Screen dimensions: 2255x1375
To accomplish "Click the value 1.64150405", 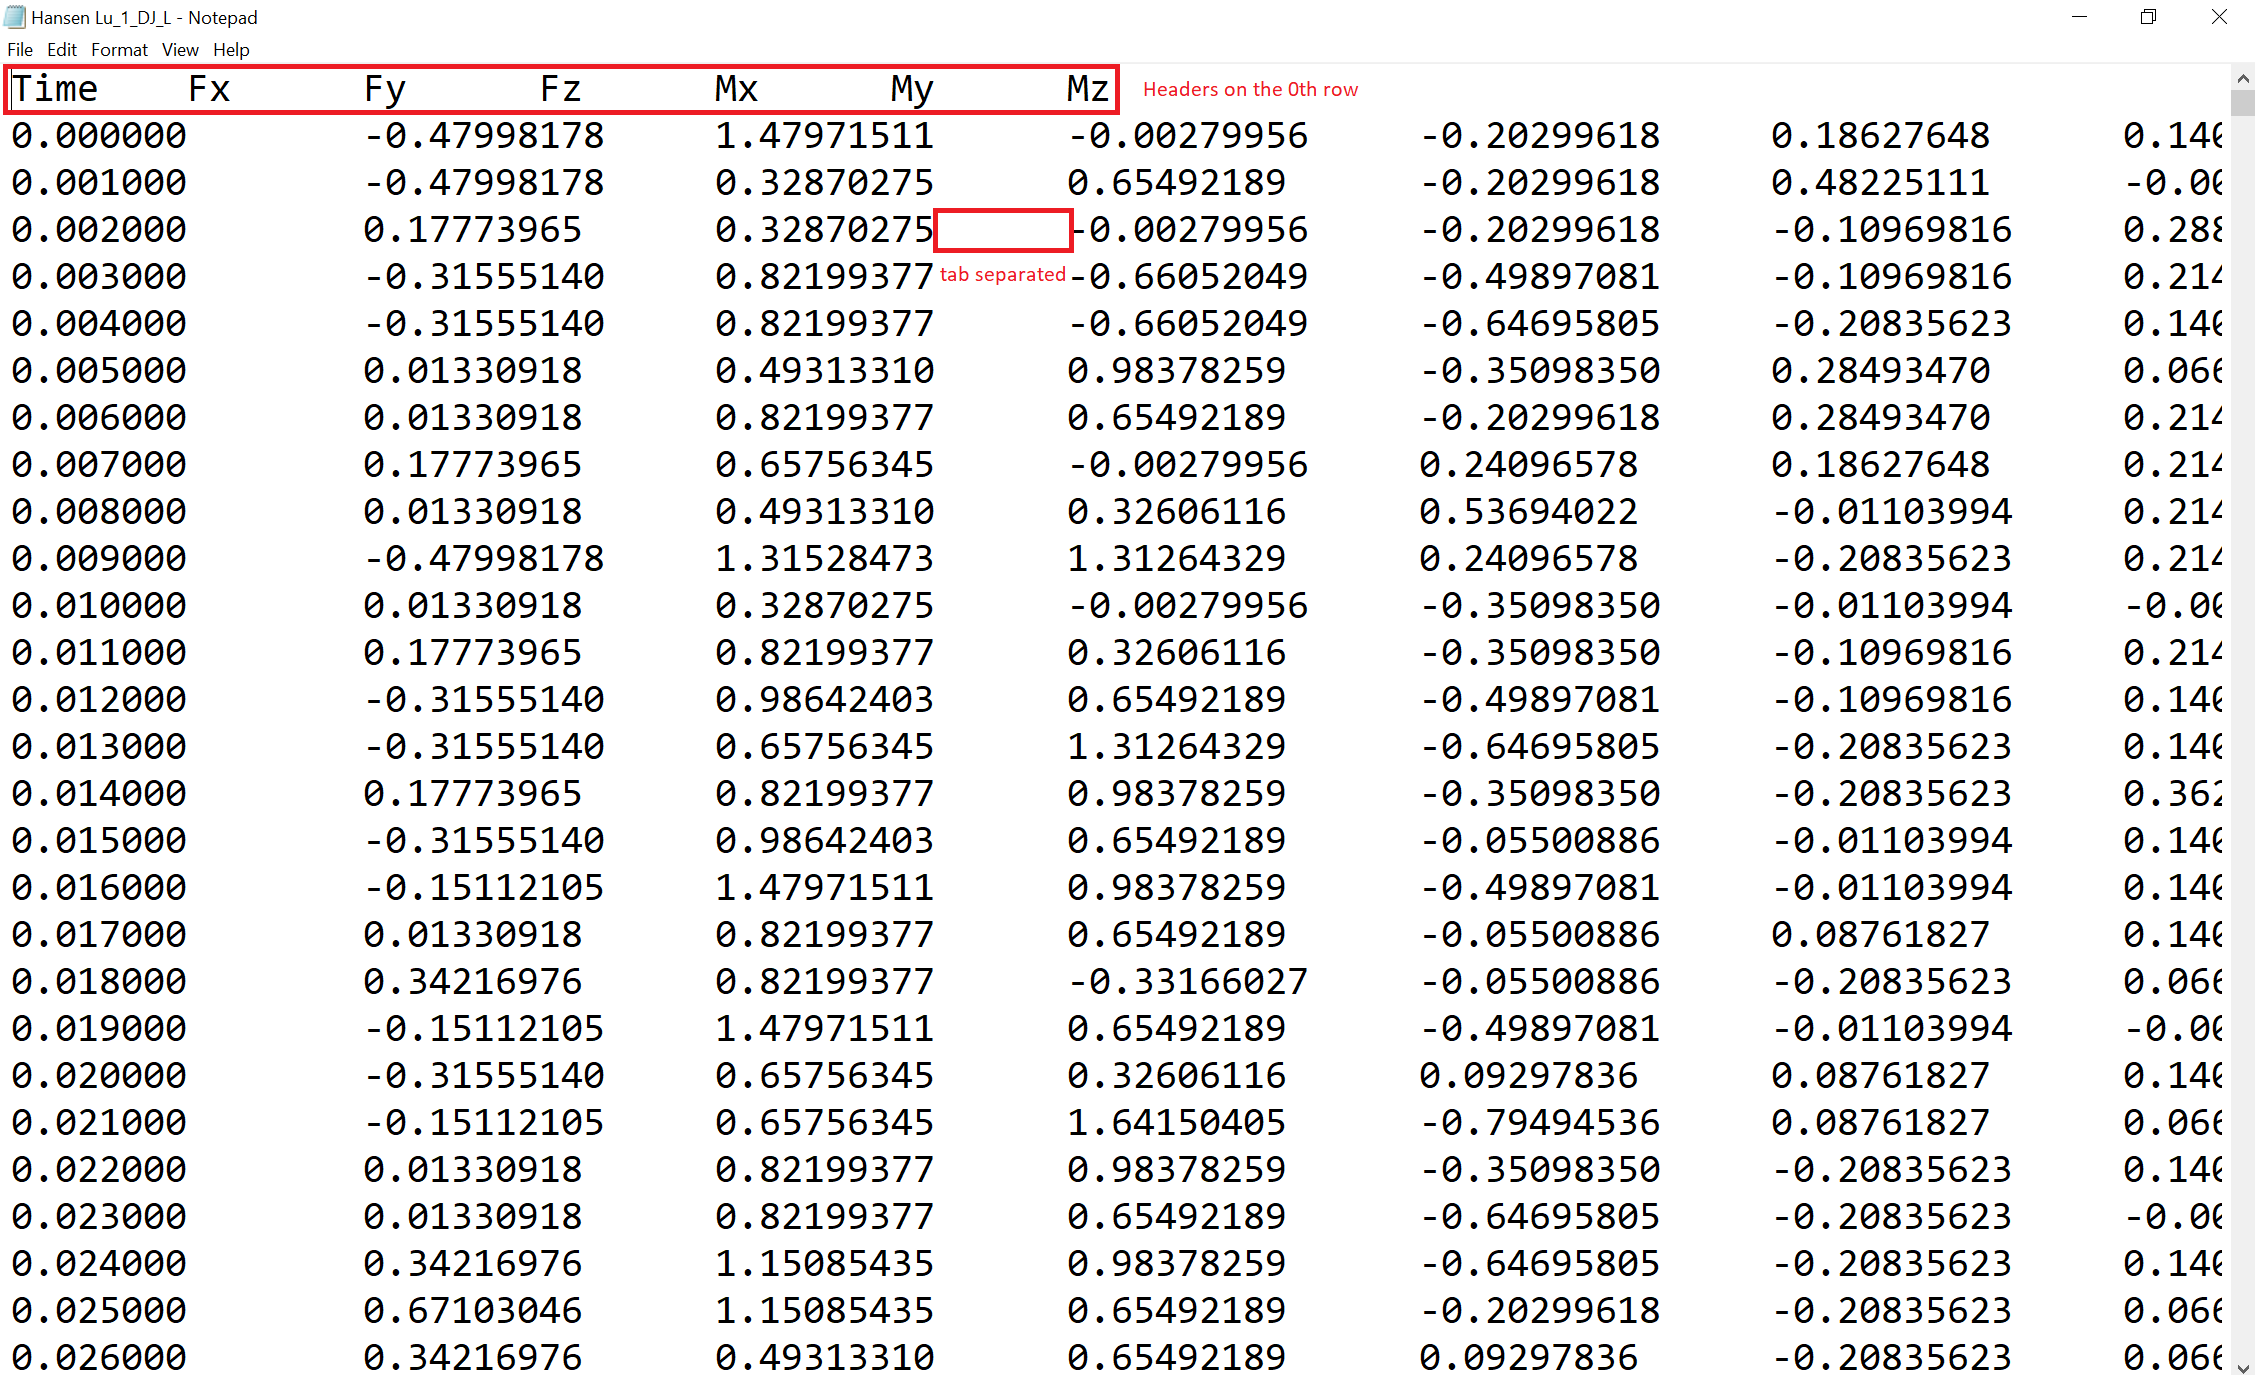I will pyautogui.click(x=1176, y=1123).
